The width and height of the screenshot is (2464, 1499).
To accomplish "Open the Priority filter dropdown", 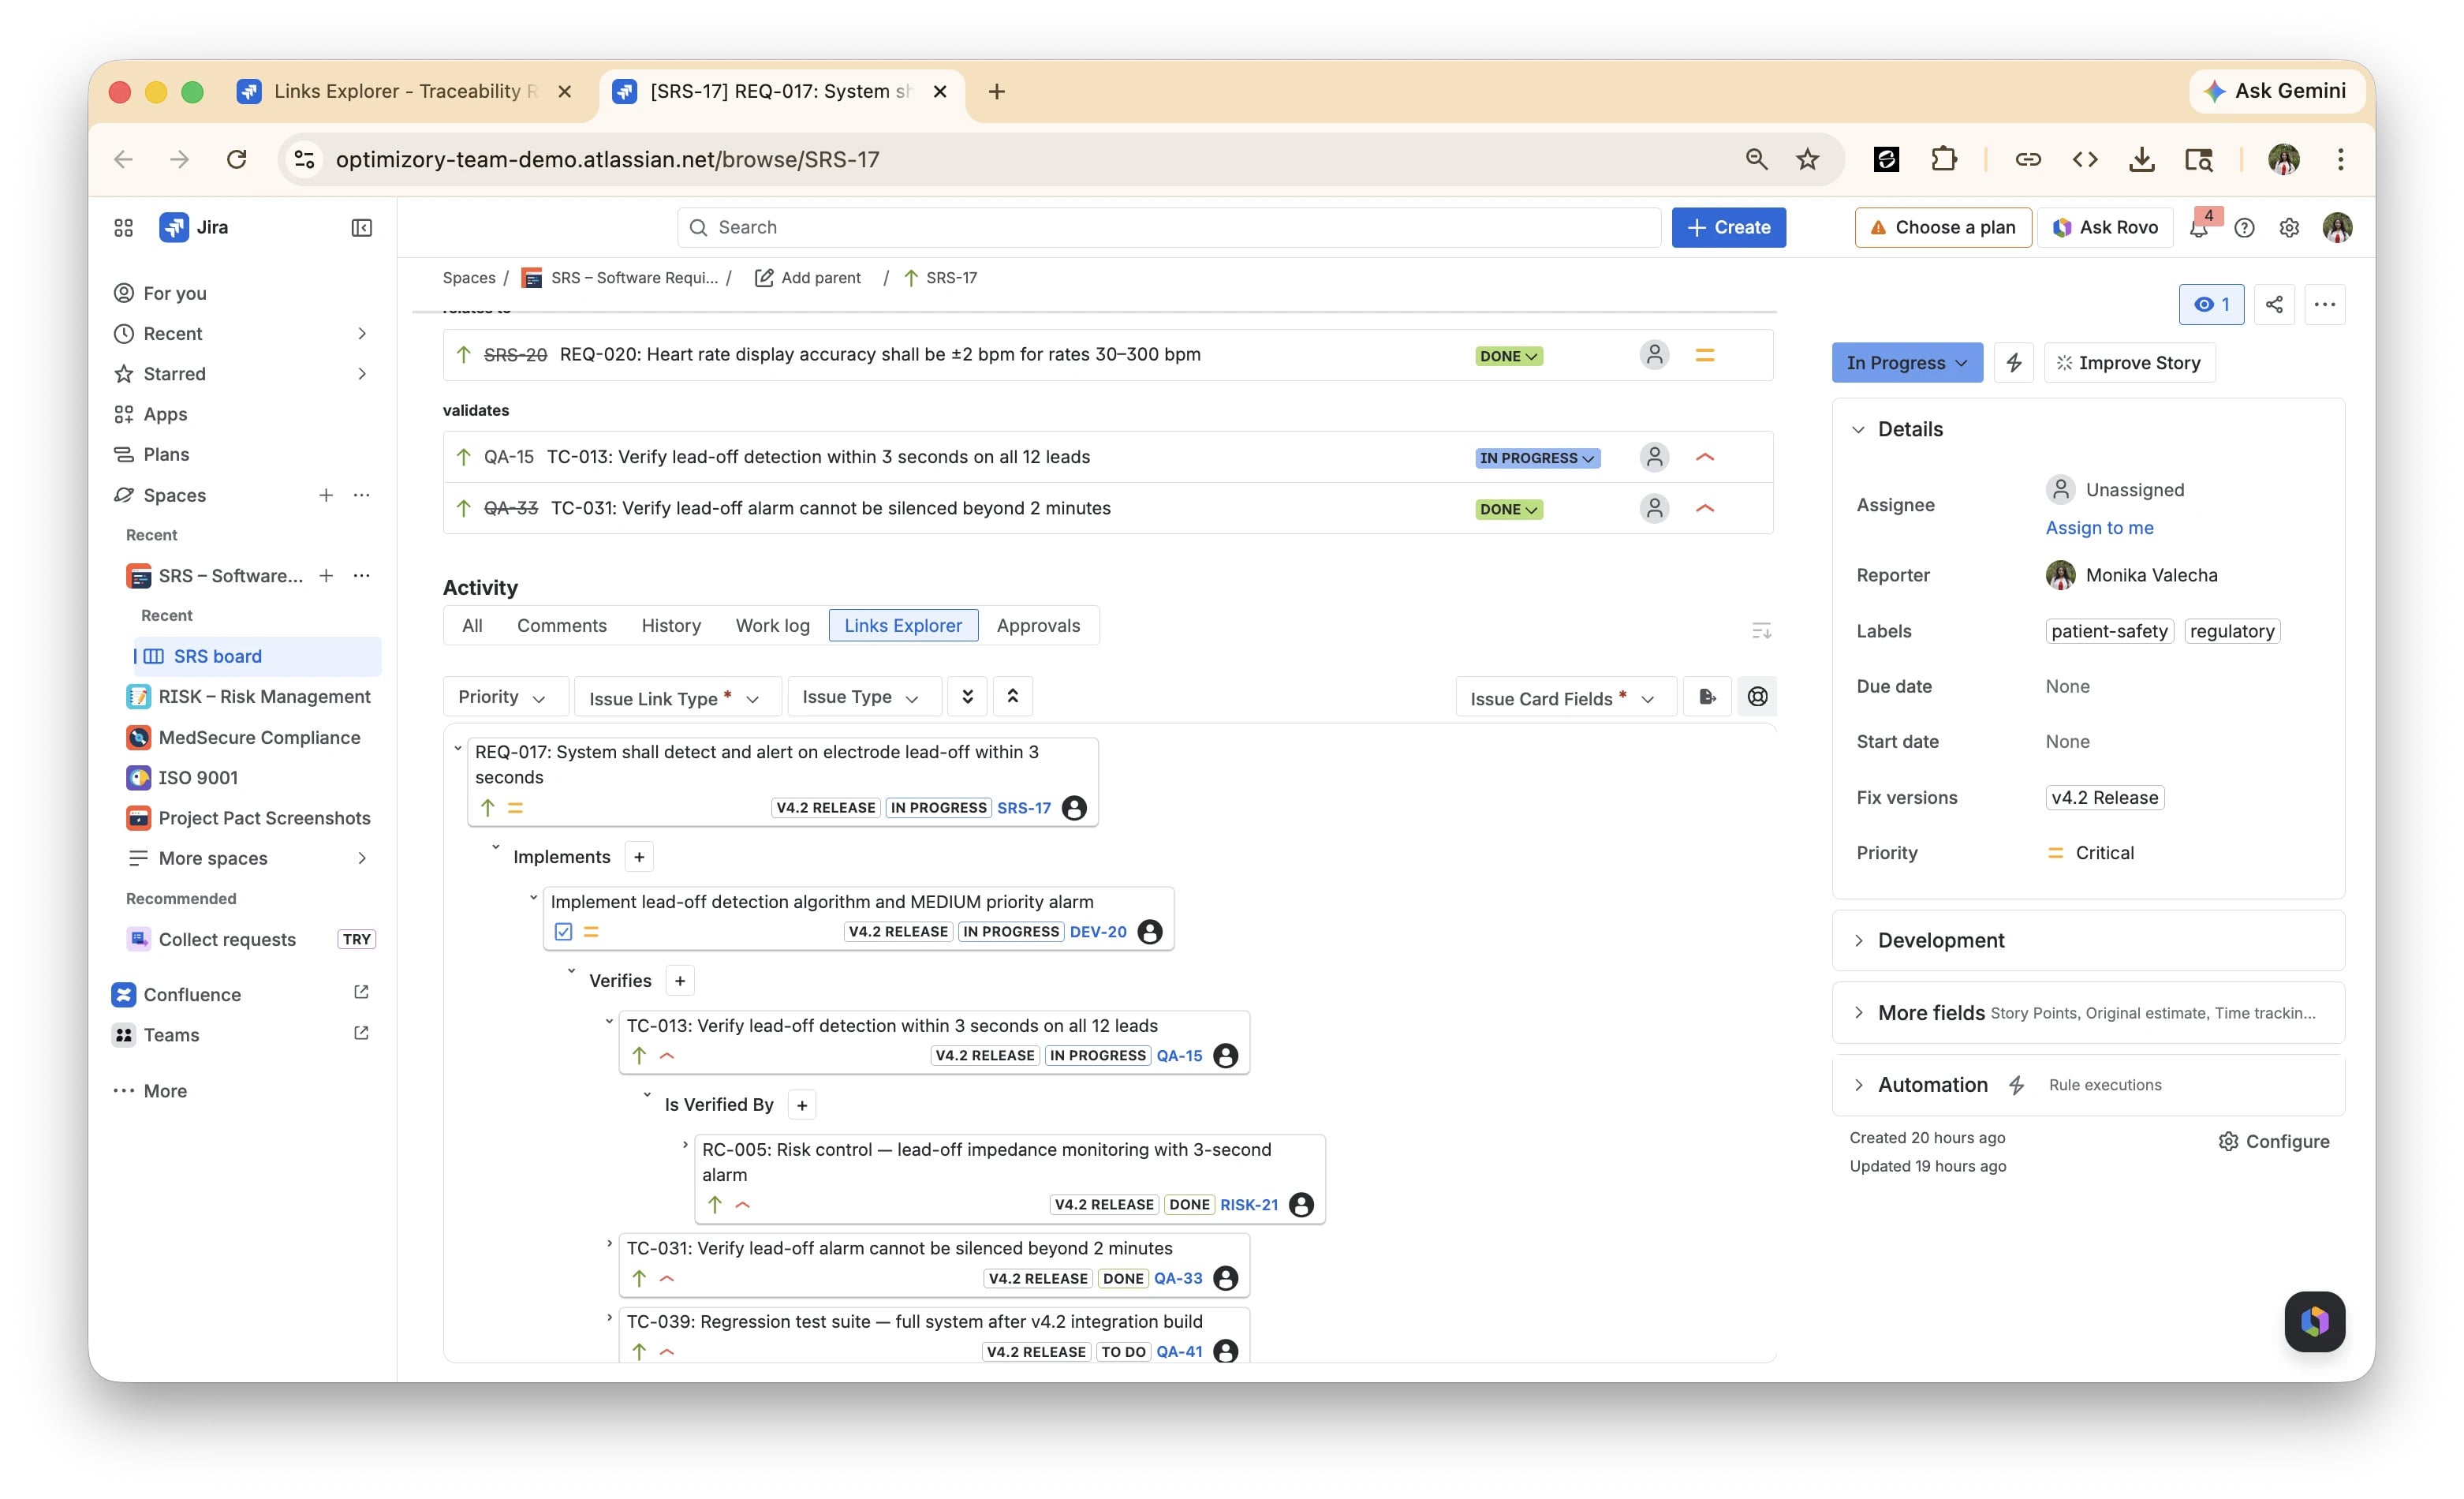I will coord(503,697).
